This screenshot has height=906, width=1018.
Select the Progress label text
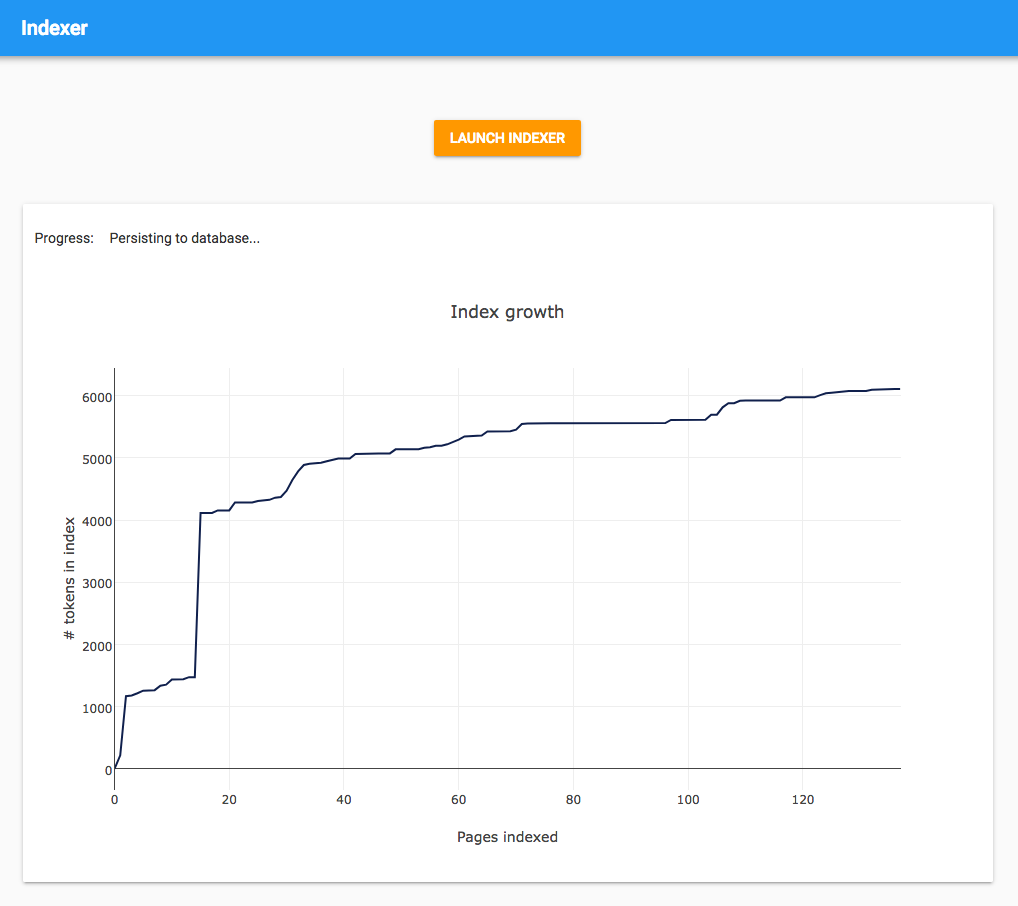[x=64, y=238]
